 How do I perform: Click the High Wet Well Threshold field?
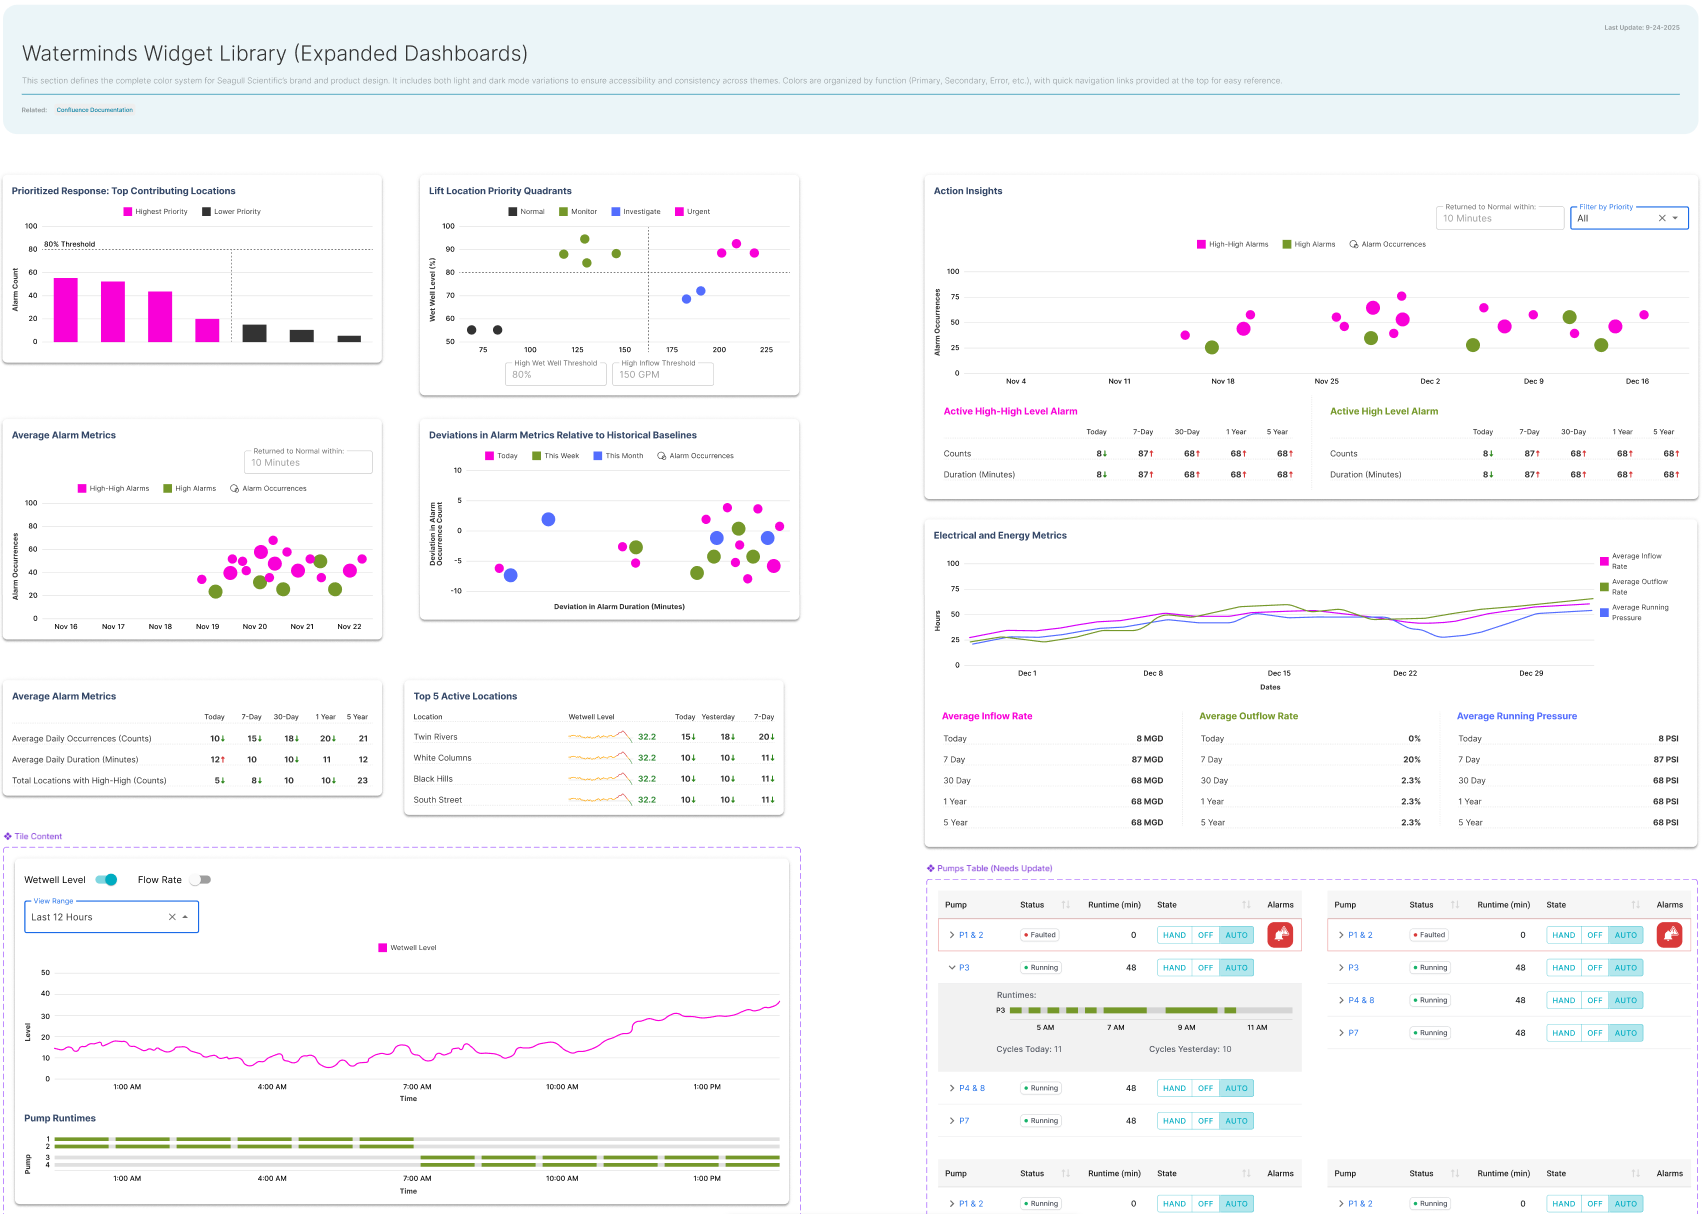coord(556,372)
